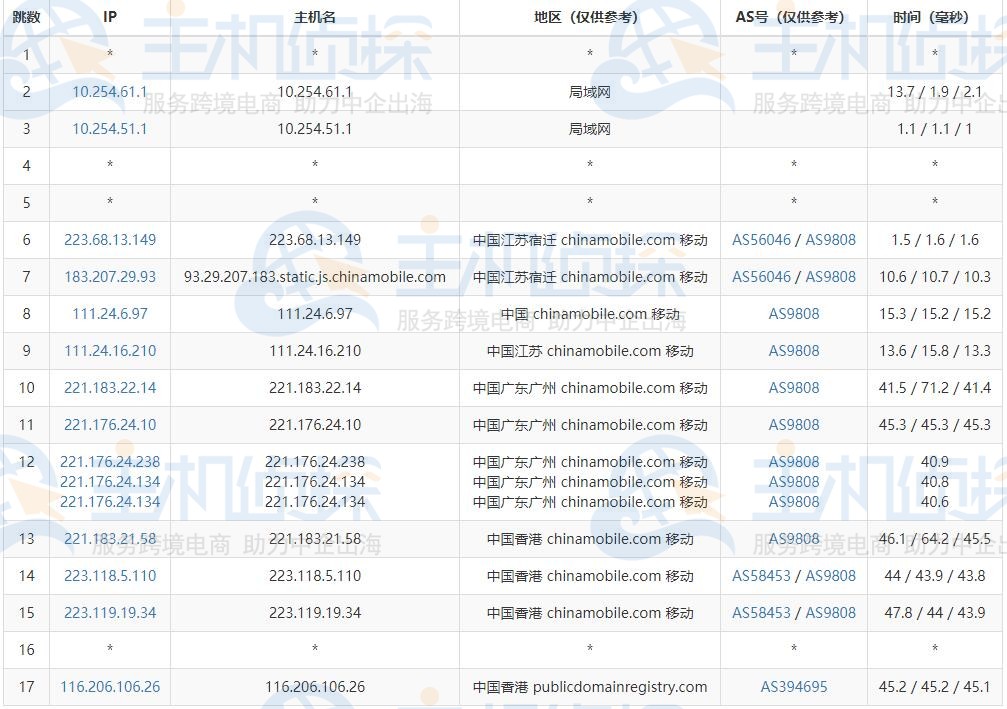Open the AS58453 link on hop 14
1007x709 pixels.
[761, 576]
